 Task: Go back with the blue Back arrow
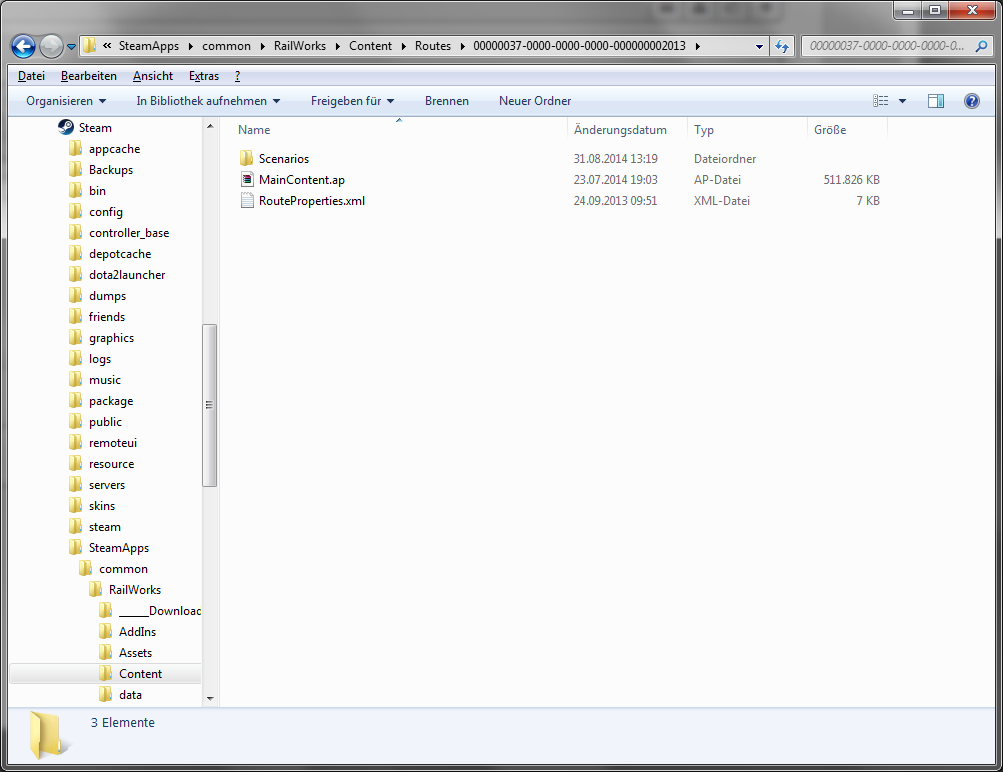click(x=24, y=46)
